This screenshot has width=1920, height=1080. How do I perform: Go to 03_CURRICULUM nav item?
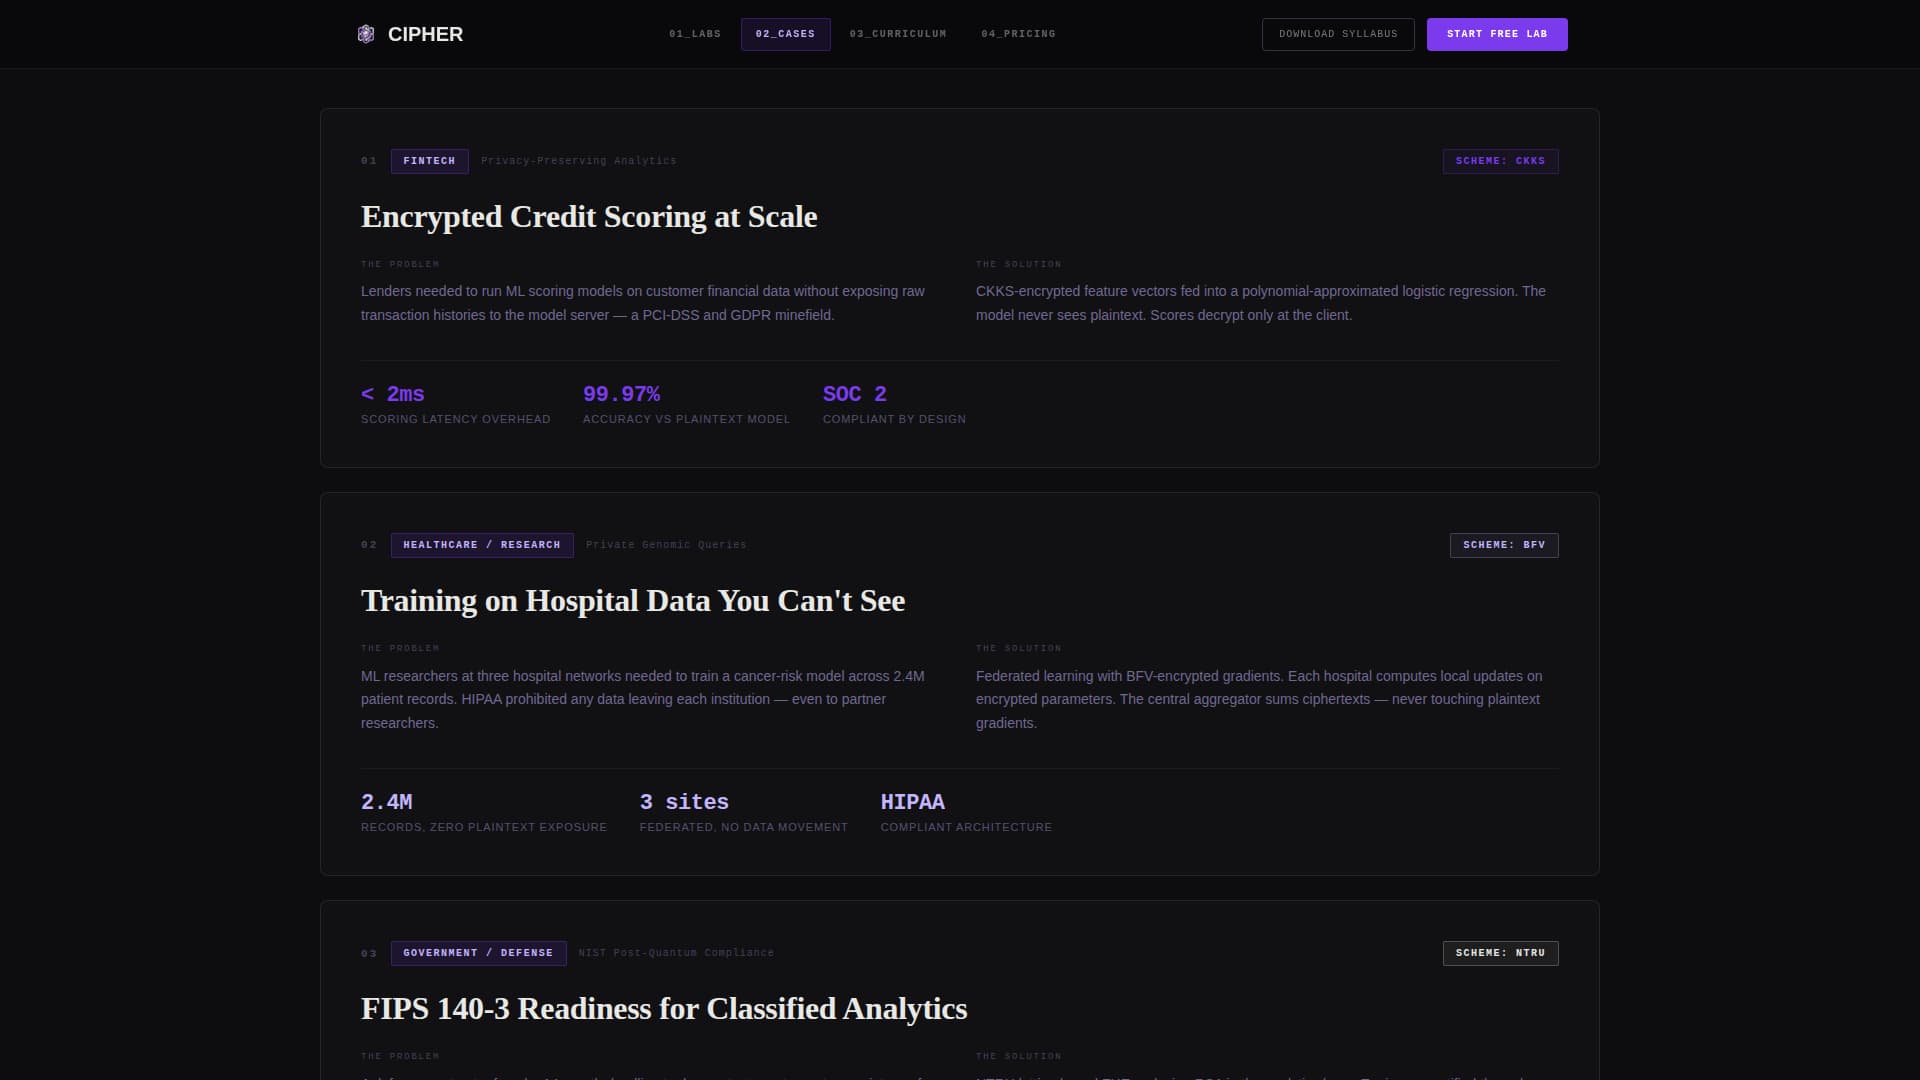(898, 34)
